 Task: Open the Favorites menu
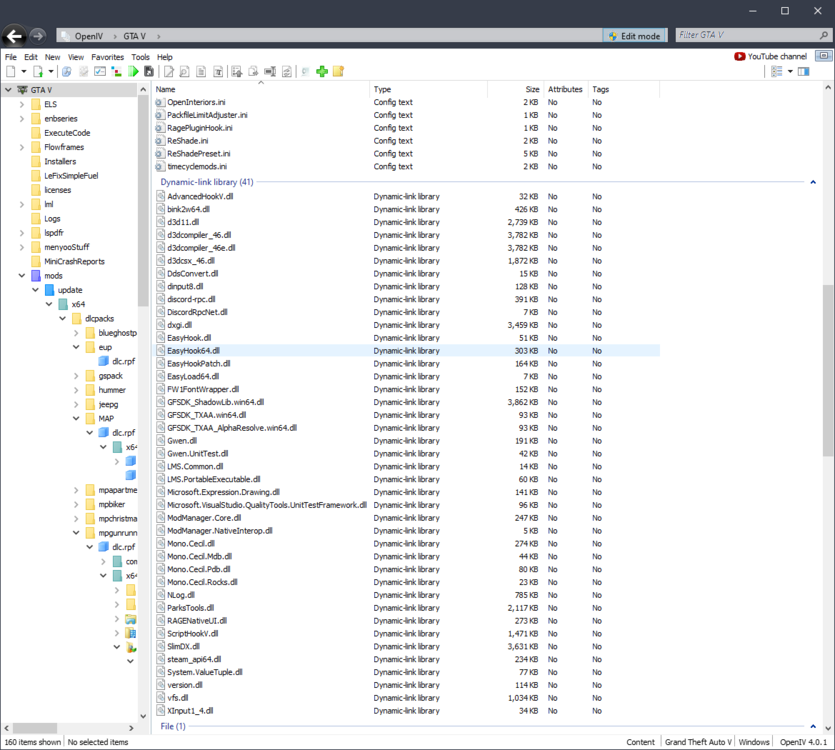[108, 57]
